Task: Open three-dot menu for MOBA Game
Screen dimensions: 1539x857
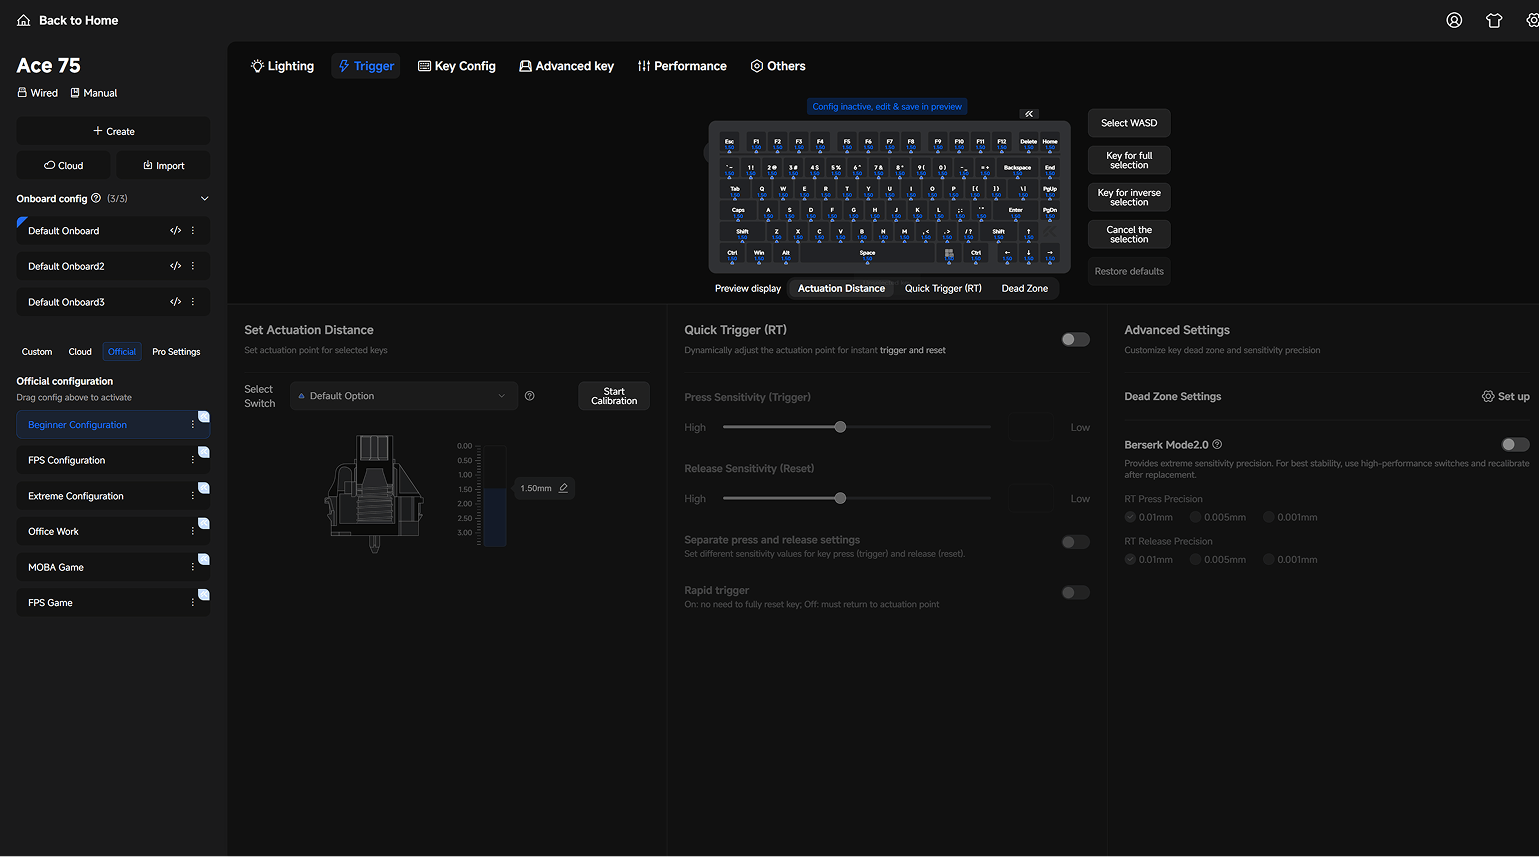Action: pos(193,567)
